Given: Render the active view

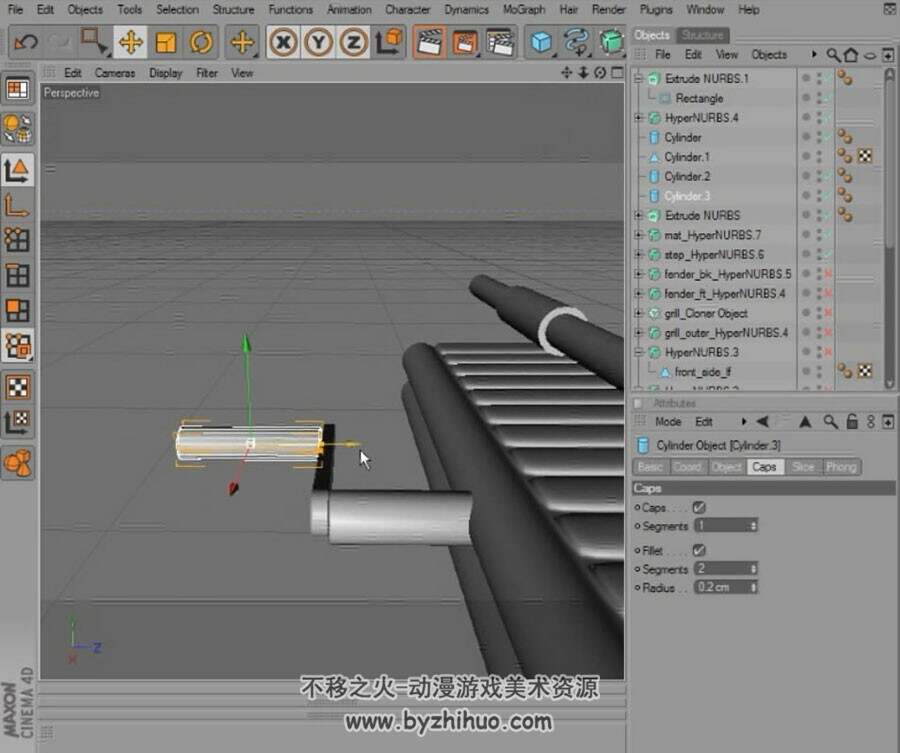Looking at the screenshot, I should [429, 42].
